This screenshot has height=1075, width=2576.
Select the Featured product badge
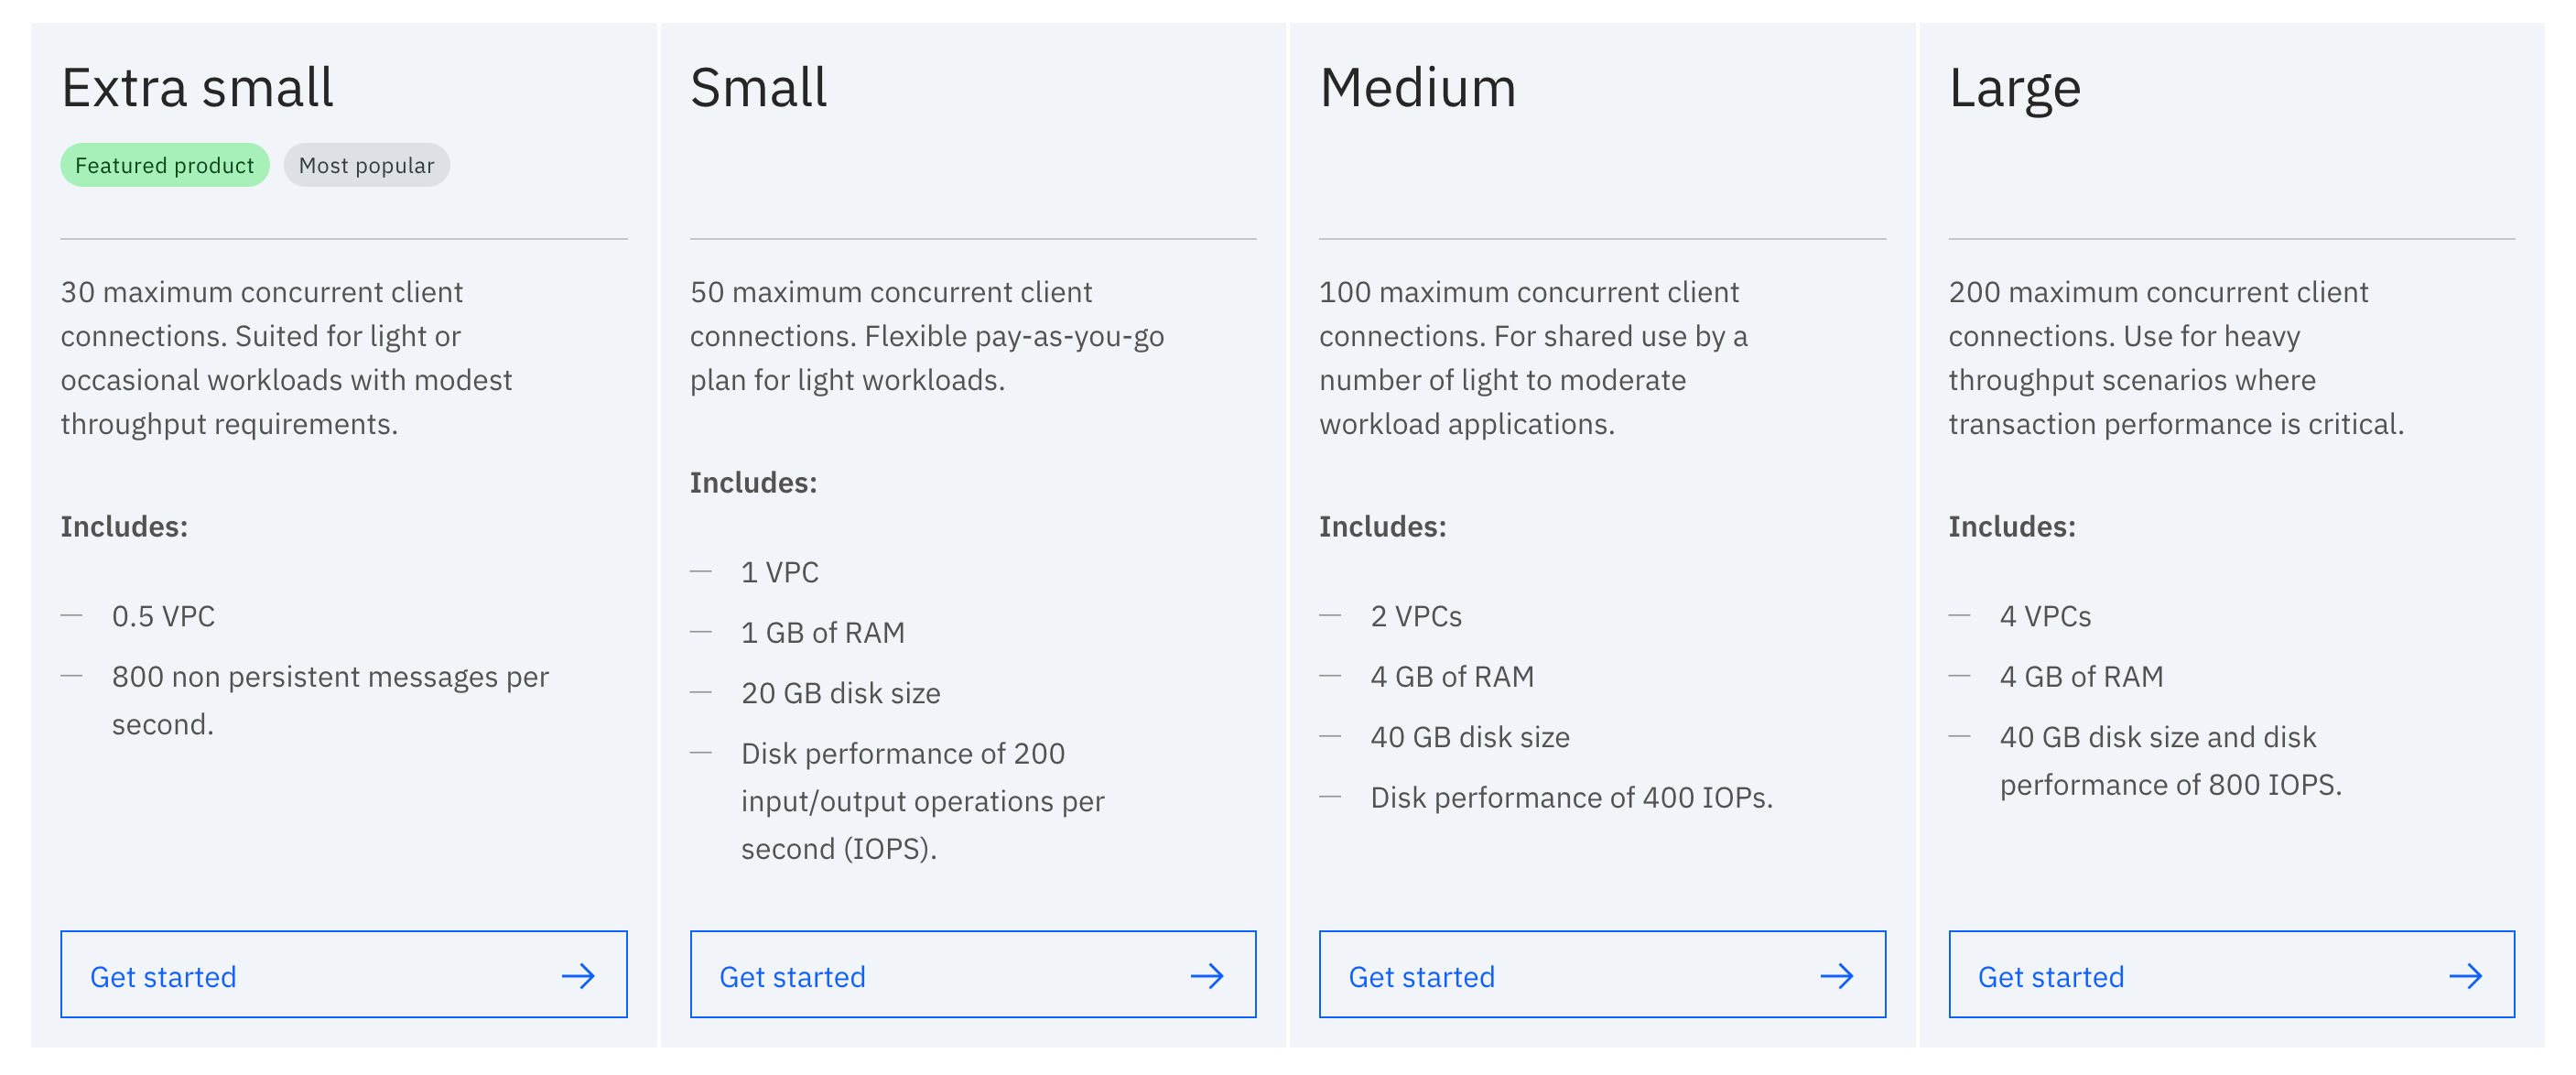point(164,165)
